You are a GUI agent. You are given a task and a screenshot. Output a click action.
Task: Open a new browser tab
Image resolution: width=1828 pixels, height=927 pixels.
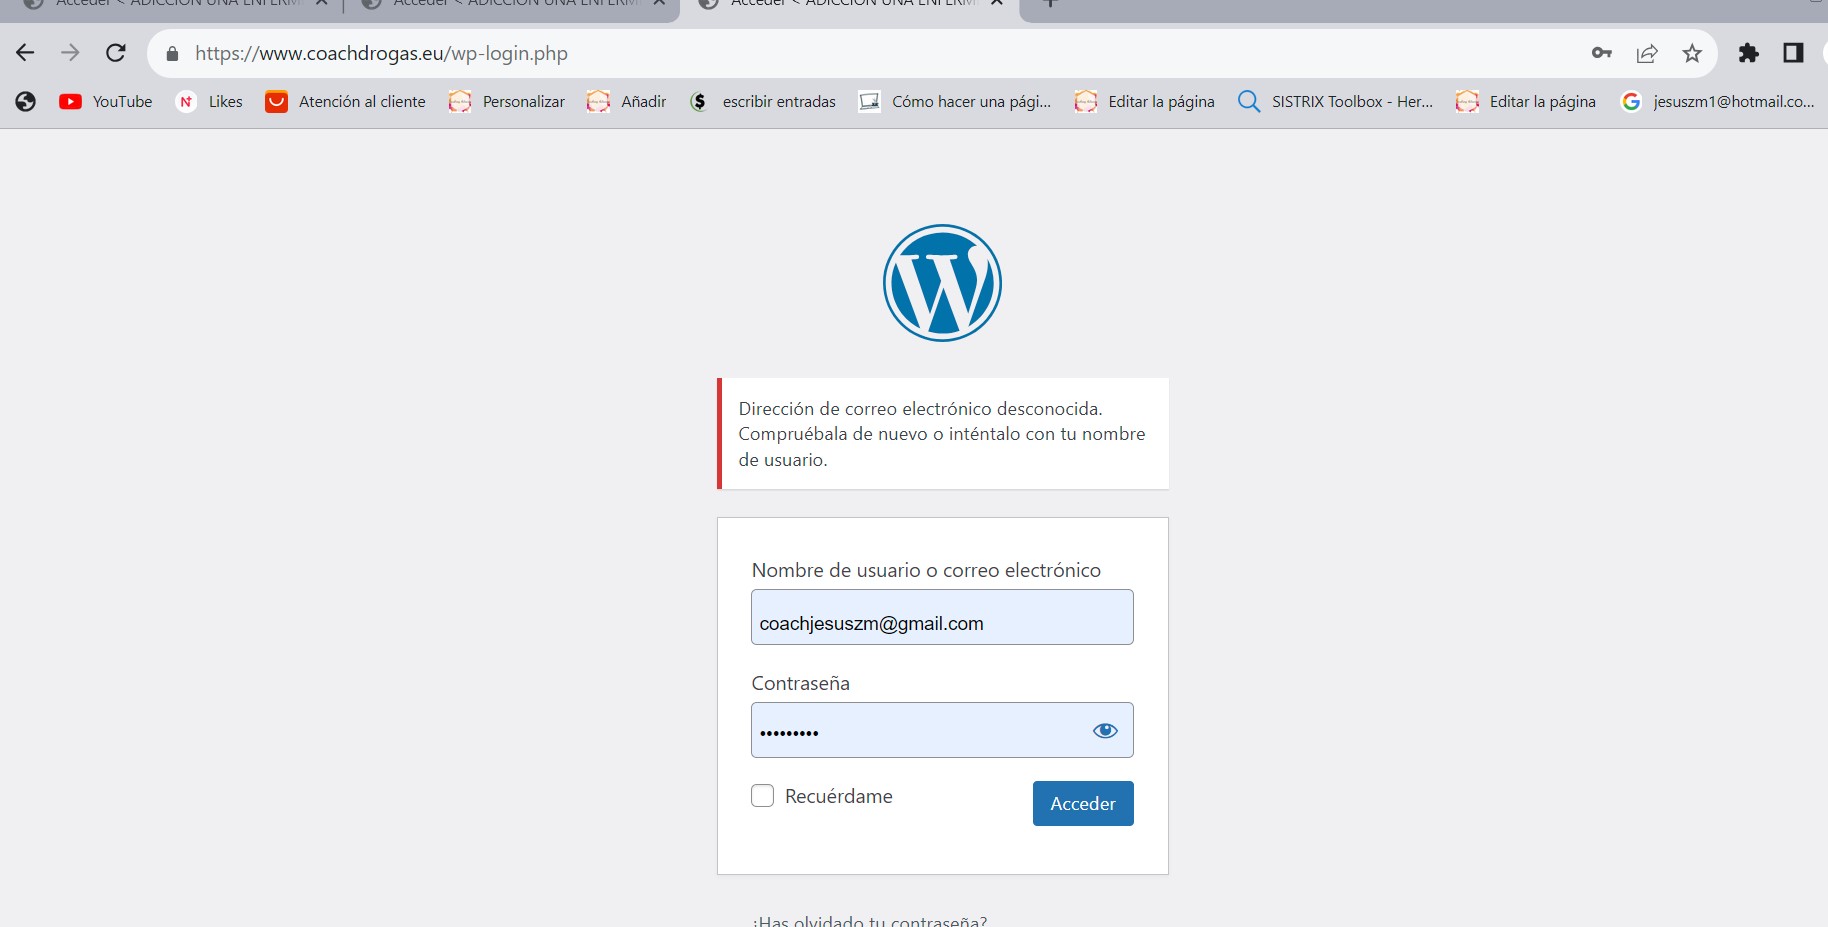pos(1050,3)
